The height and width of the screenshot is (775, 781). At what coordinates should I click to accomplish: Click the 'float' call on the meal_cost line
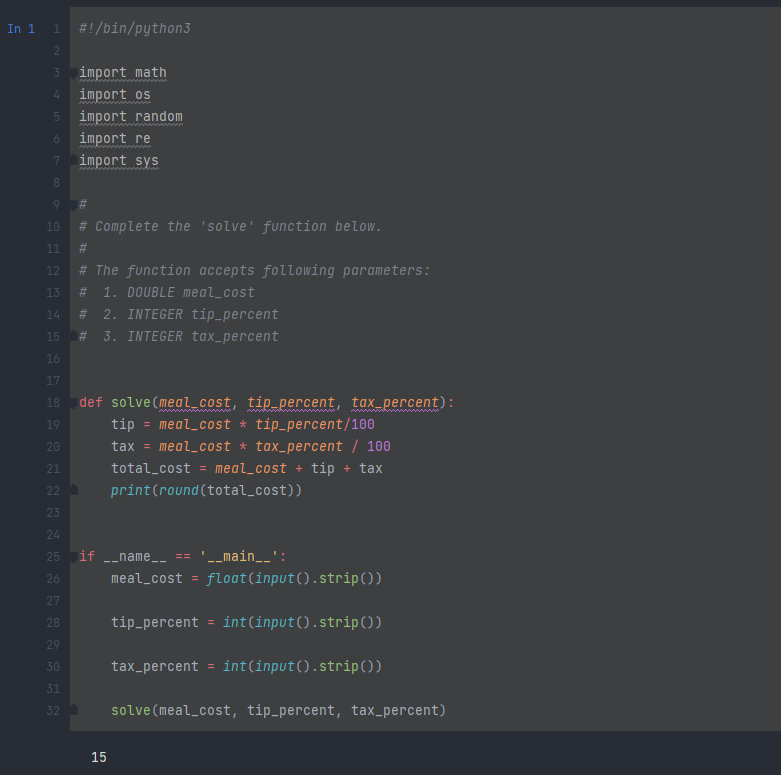[227, 578]
